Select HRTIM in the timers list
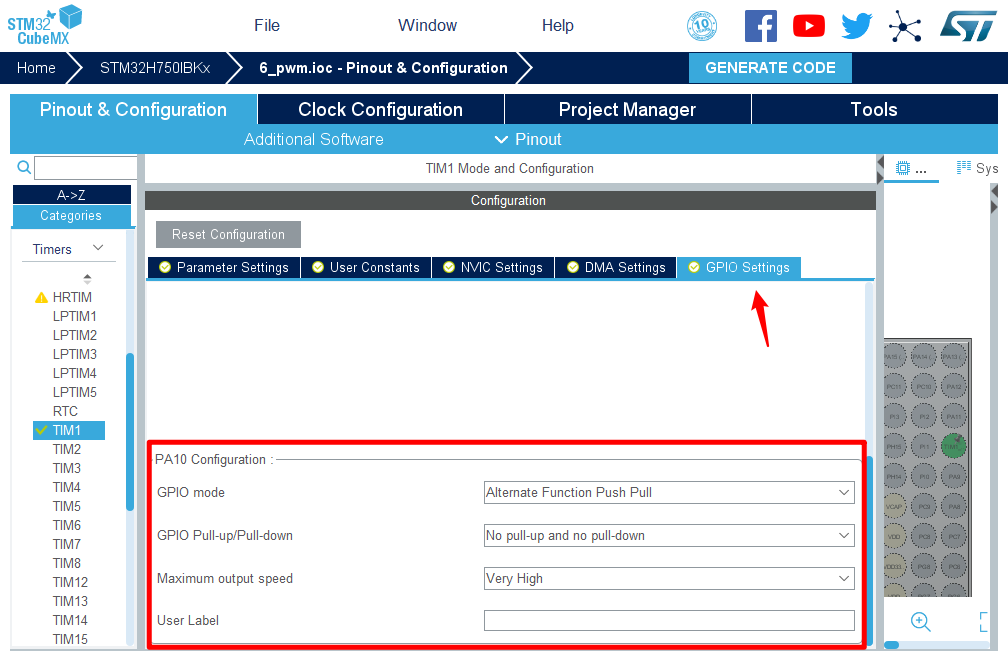Screen dimensions: 1008x661 pos(72,297)
